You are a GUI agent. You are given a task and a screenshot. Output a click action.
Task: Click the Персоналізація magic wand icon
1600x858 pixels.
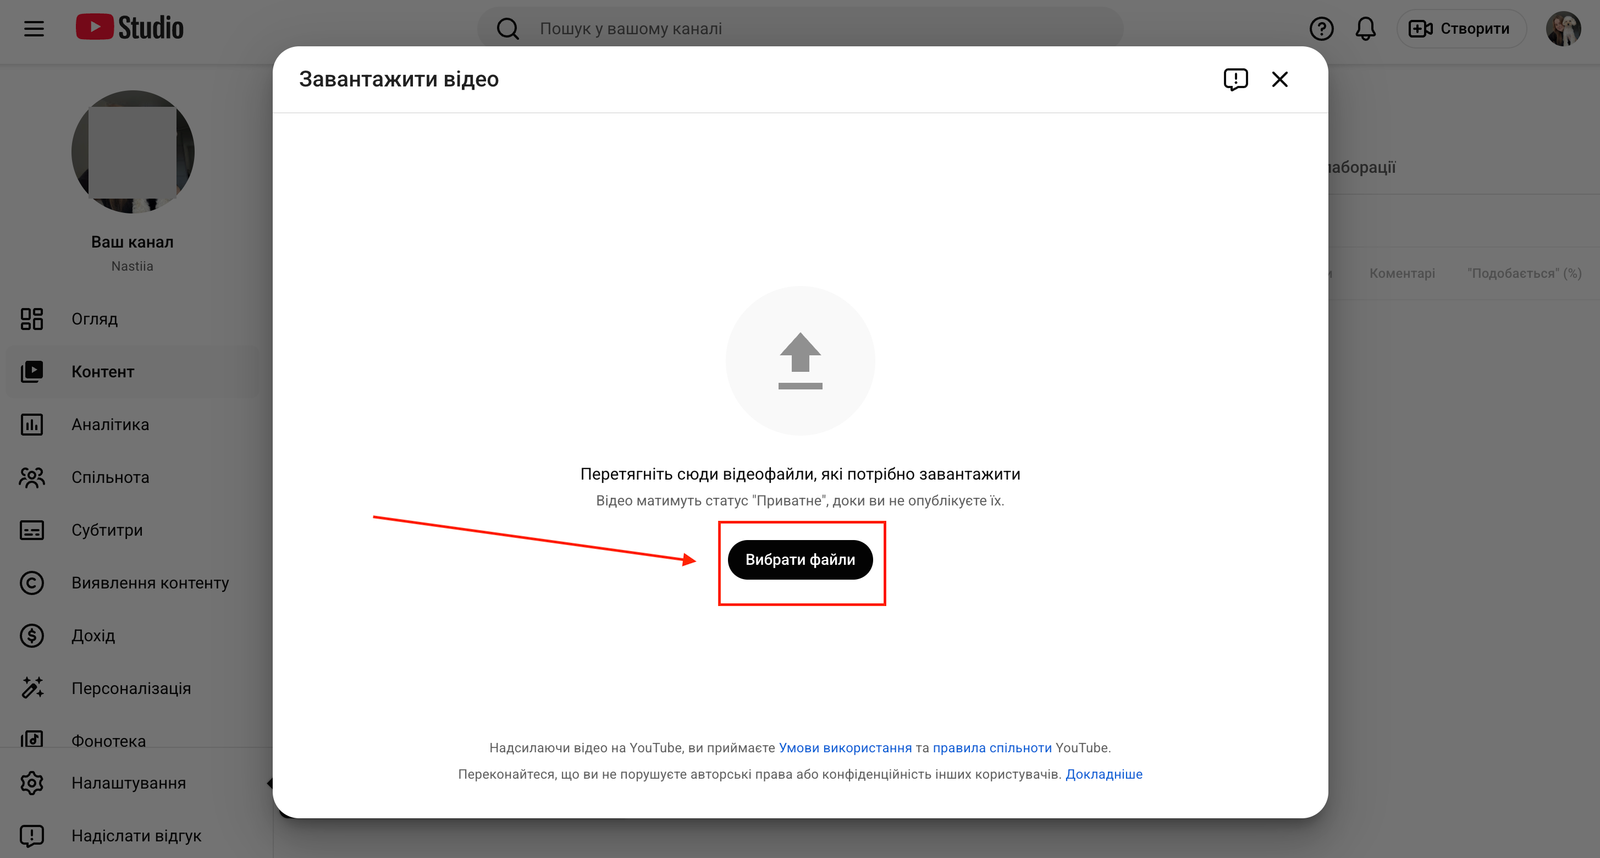click(x=32, y=688)
